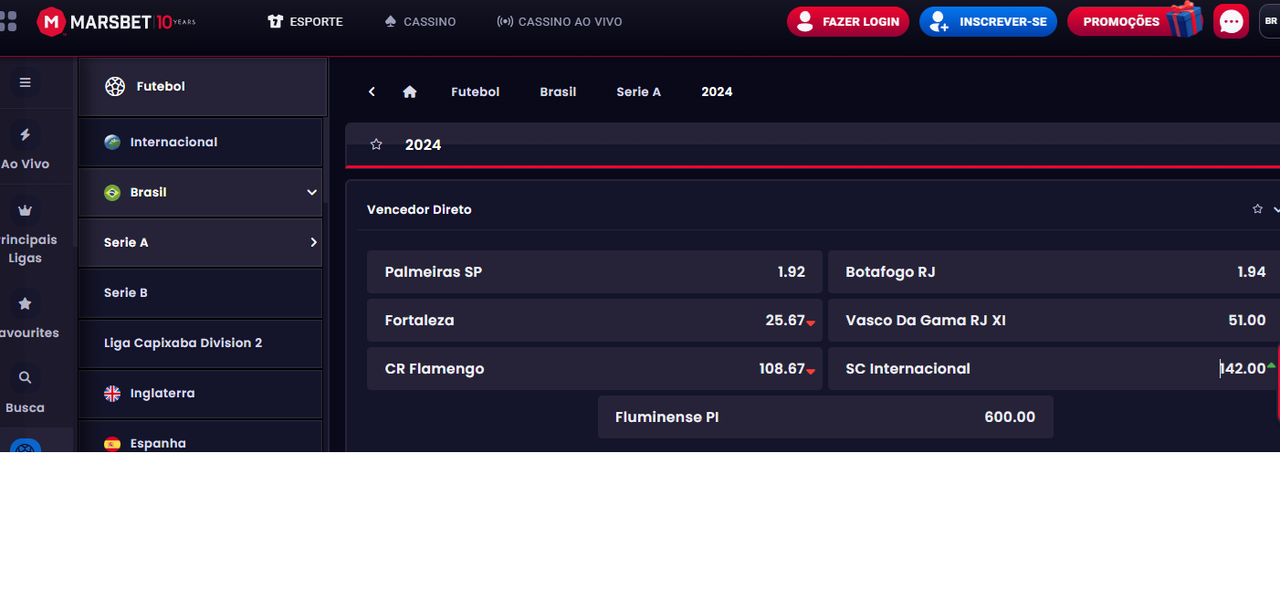Click the 2024 breadcrumb item

coord(716,91)
